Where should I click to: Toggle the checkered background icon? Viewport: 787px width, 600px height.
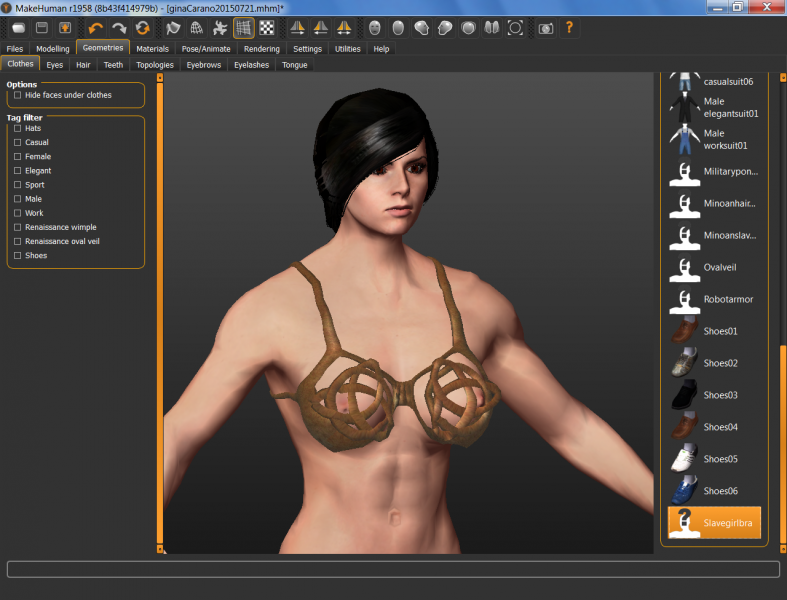(x=267, y=28)
